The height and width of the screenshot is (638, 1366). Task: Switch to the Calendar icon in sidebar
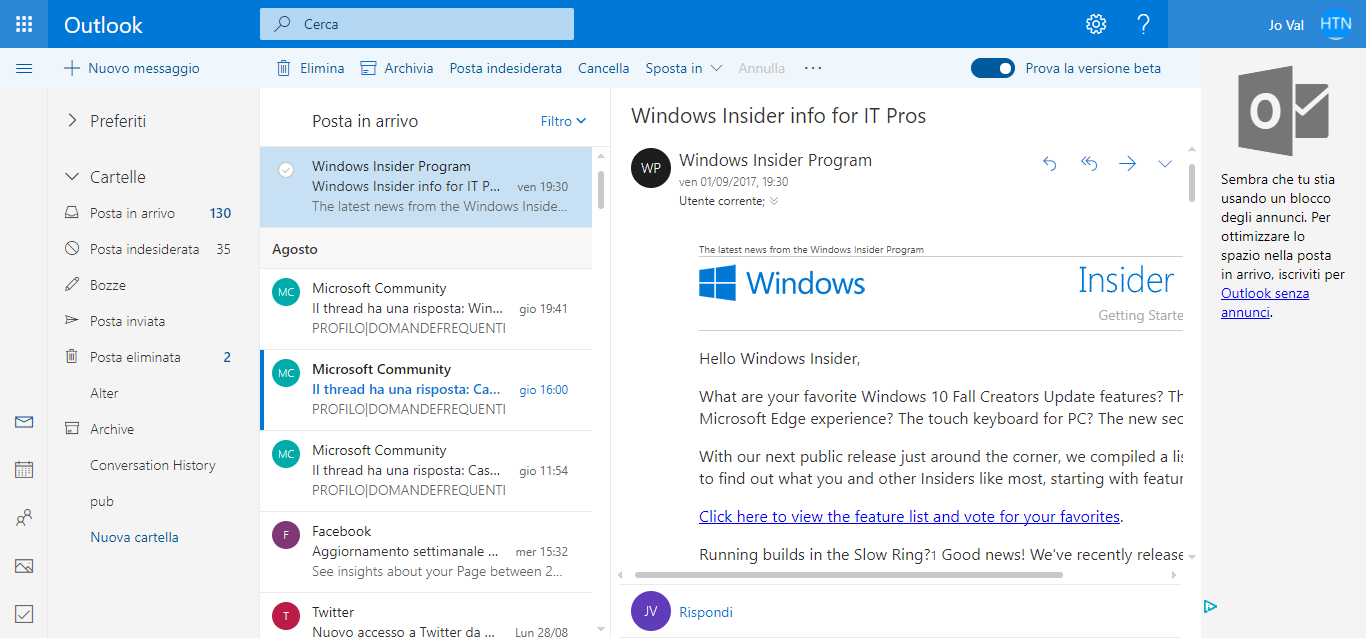point(24,469)
